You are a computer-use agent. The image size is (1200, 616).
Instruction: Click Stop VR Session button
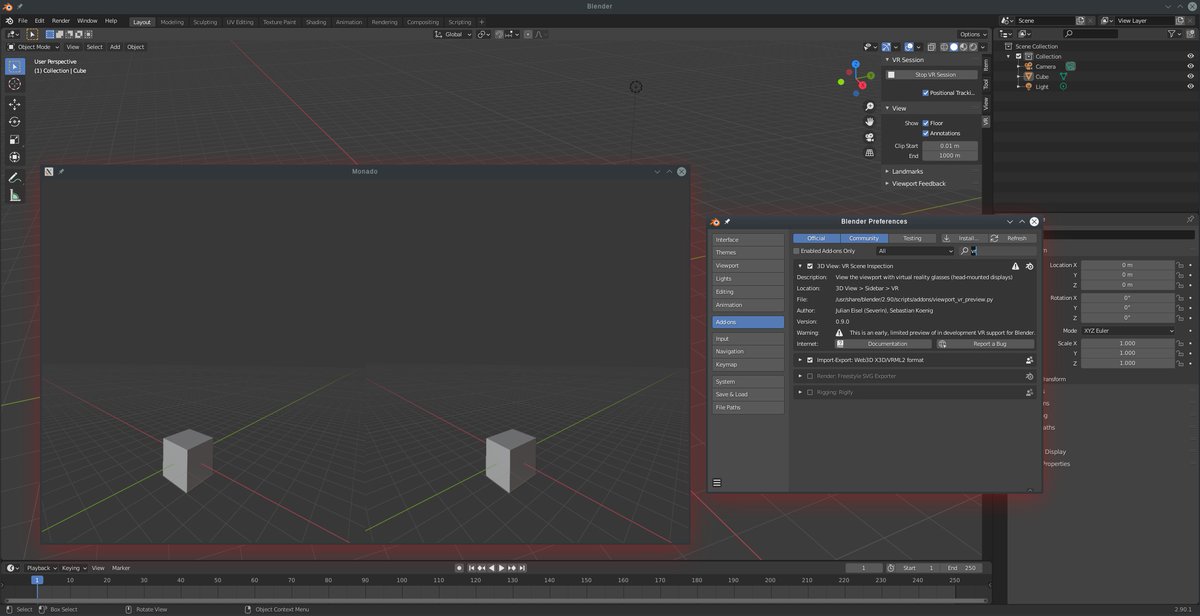931,74
